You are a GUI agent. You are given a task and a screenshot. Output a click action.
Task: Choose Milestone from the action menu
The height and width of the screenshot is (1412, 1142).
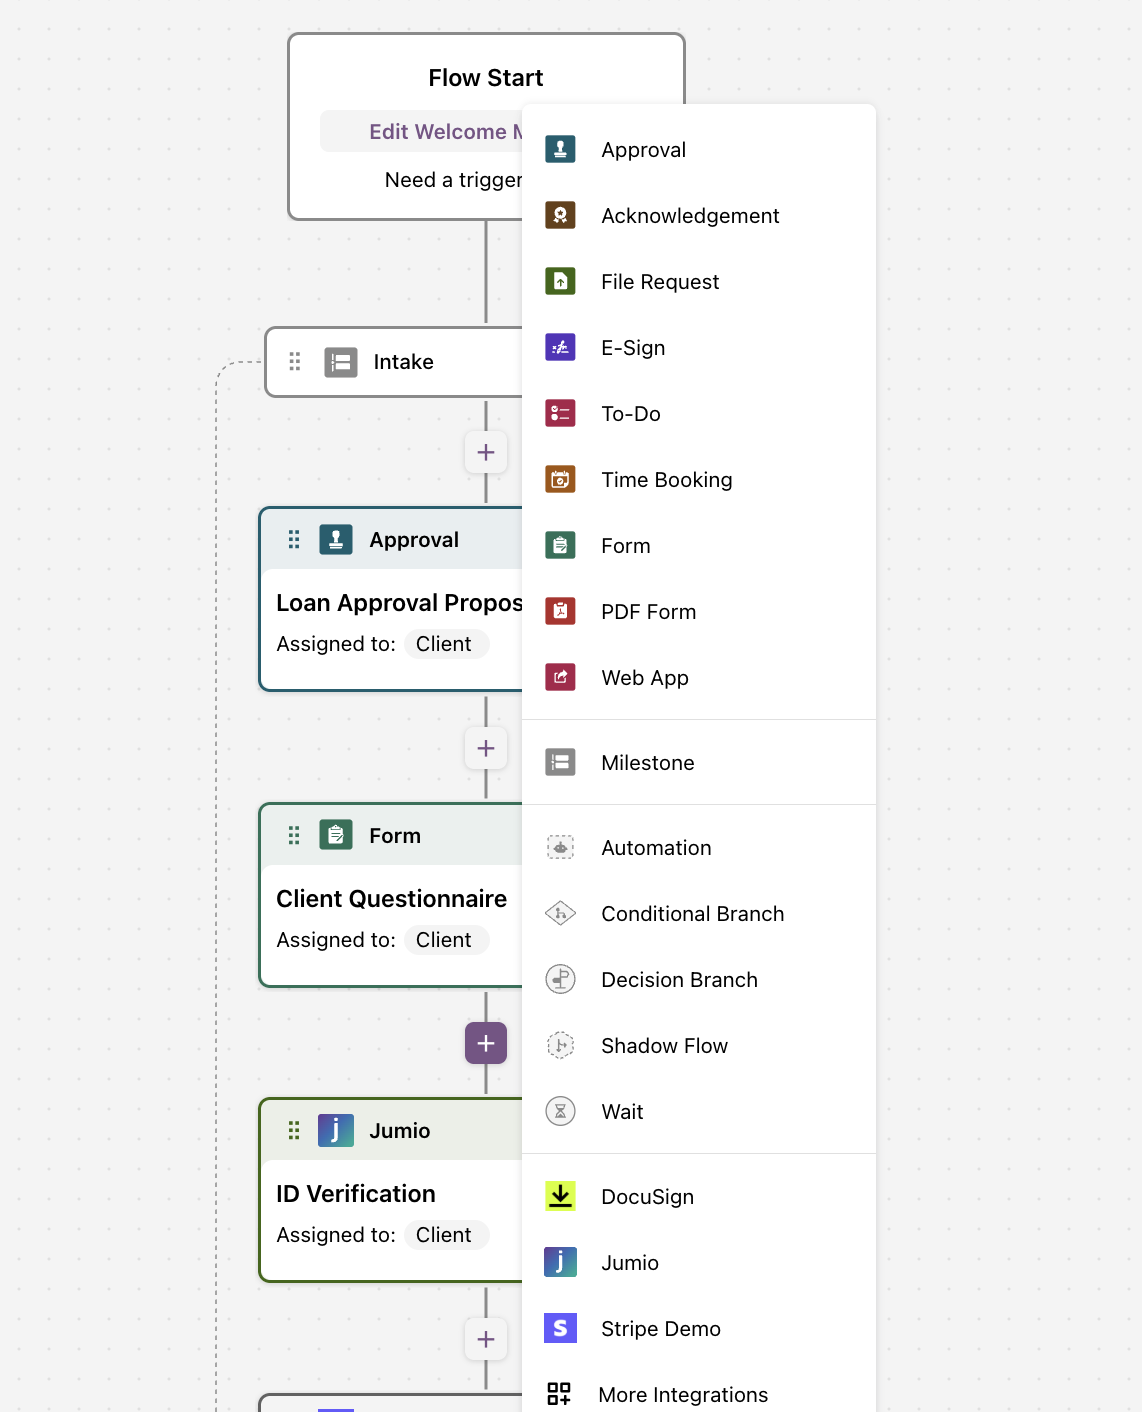(699, 762)
